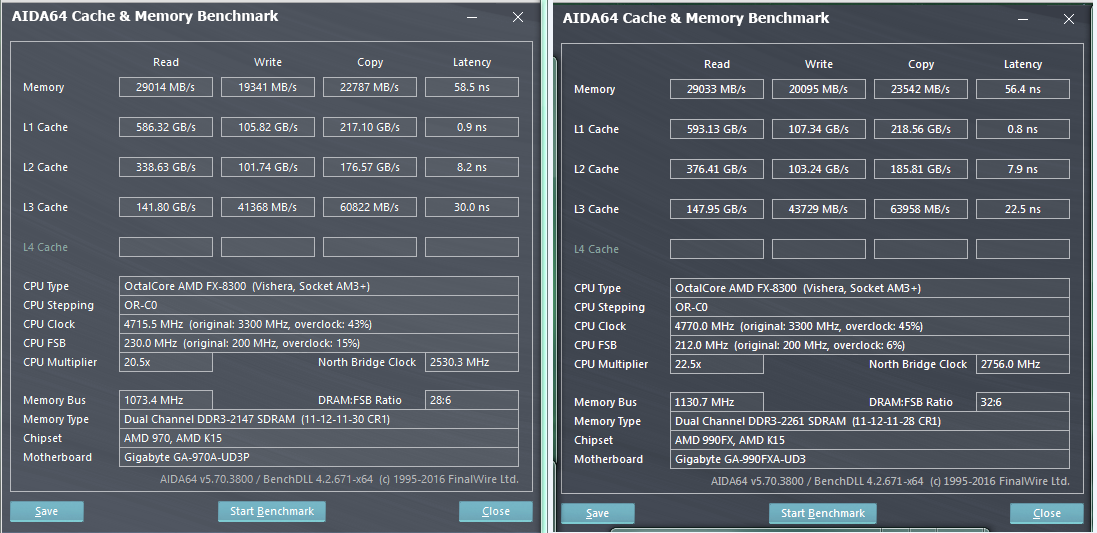Select Memory Latency value 58.5 ns
Screen dimensions: 1097x533
pos(472,87)
